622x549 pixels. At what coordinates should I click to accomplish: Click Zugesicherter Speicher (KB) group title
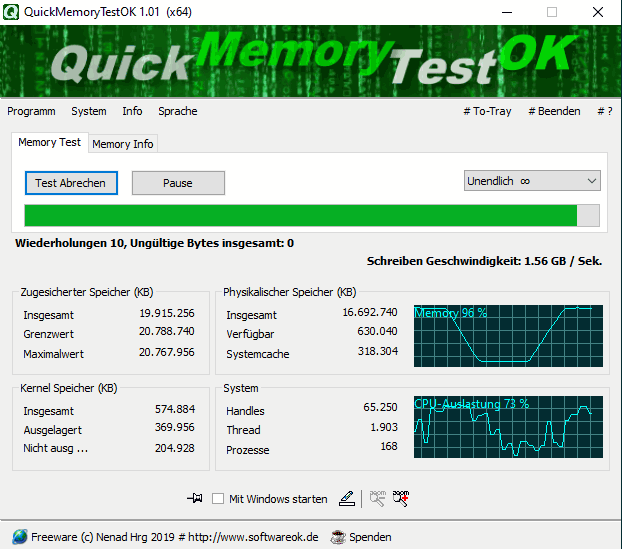coord(87,292)
